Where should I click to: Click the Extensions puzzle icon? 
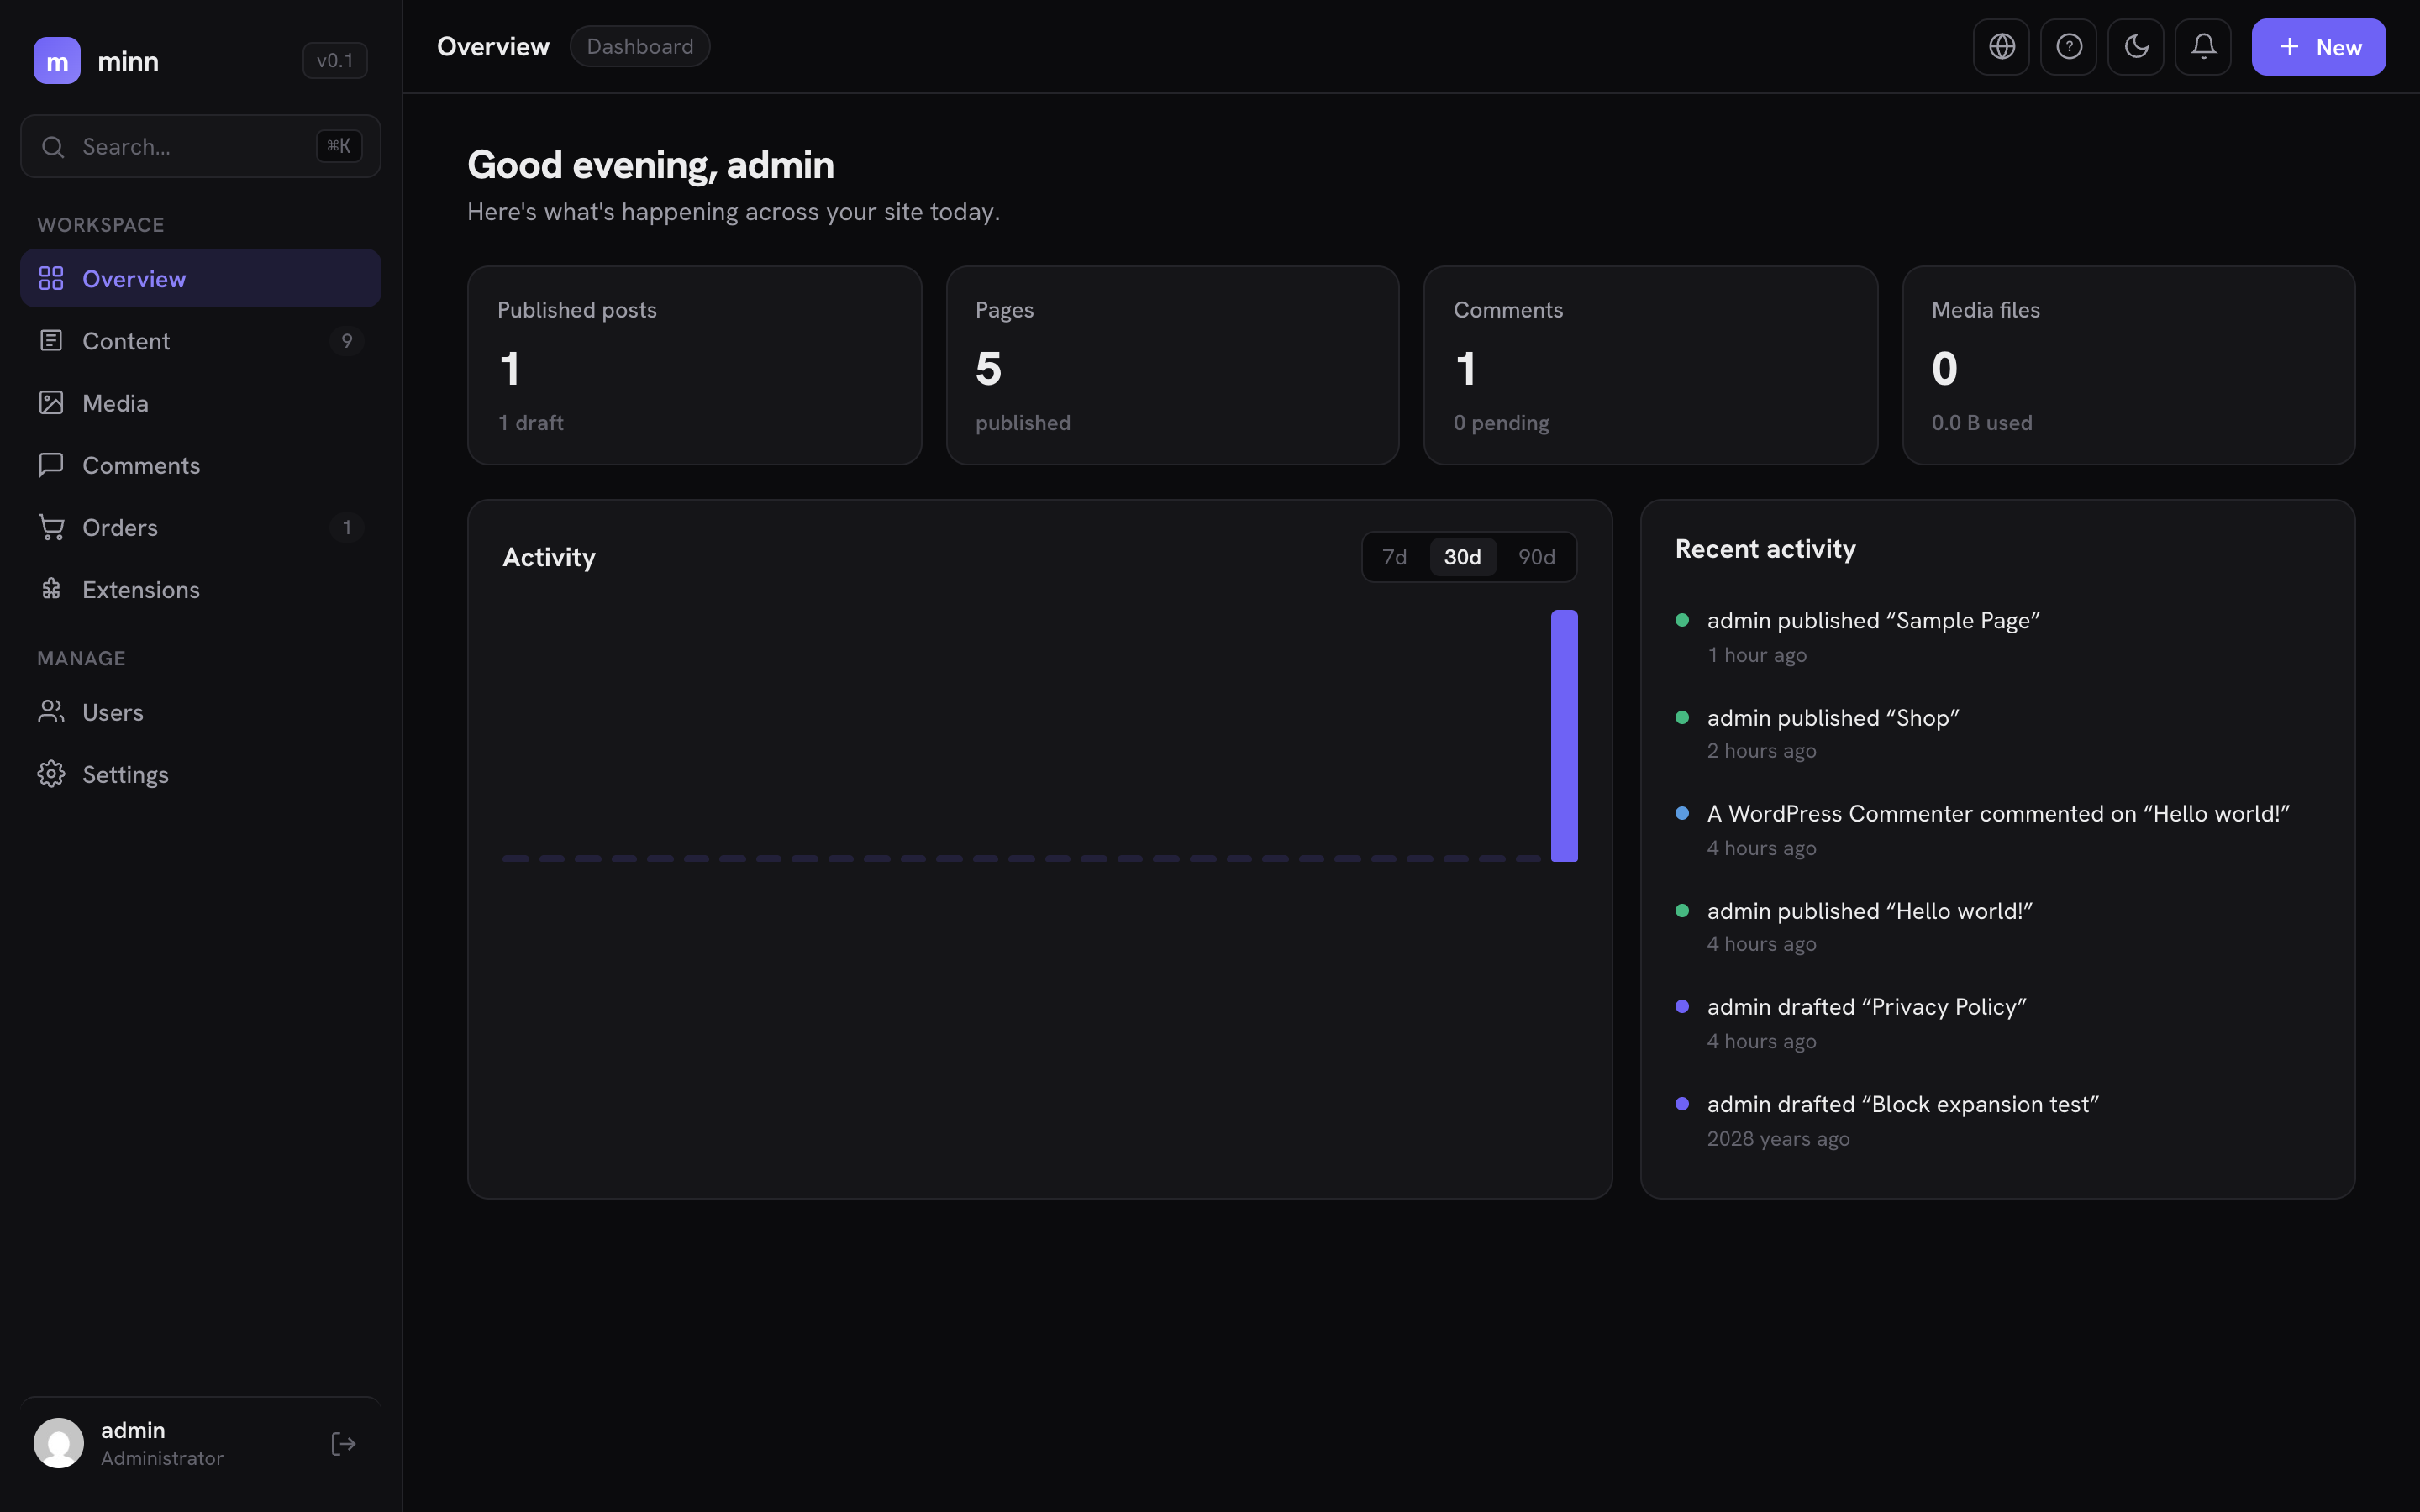(x=51, y=588)
